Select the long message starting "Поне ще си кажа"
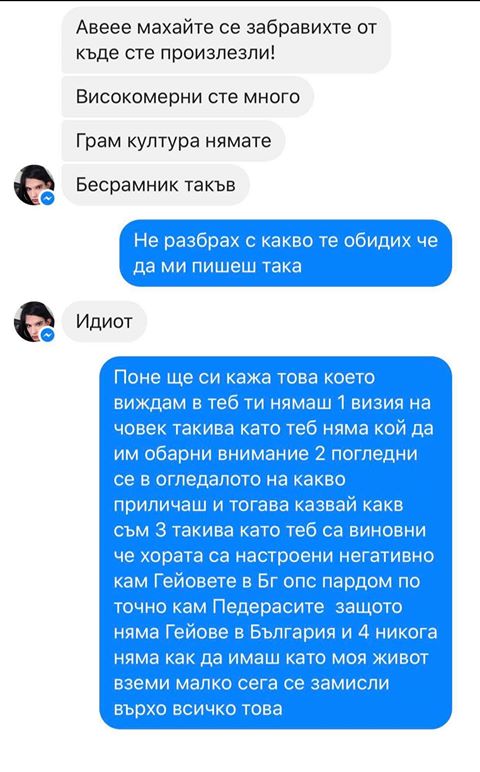 pos(276,543)
